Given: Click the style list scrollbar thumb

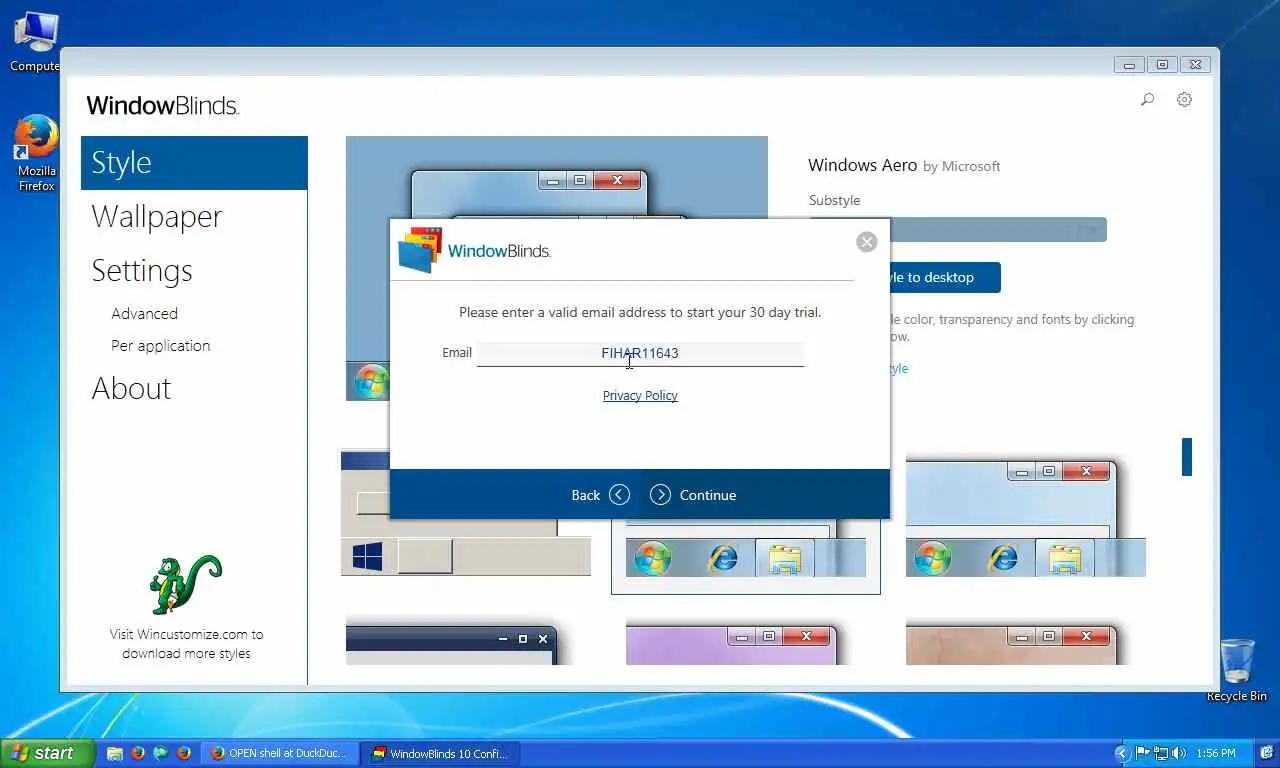Looking at the screenshot, I should [x=1187, y=457].
